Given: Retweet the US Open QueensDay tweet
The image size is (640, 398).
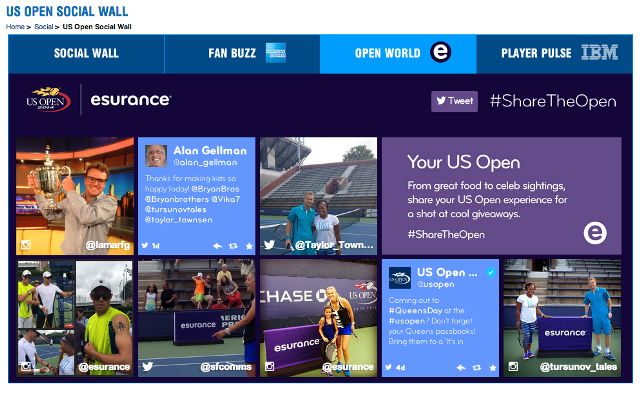Looking at the screenshot, I should [477, 368].
